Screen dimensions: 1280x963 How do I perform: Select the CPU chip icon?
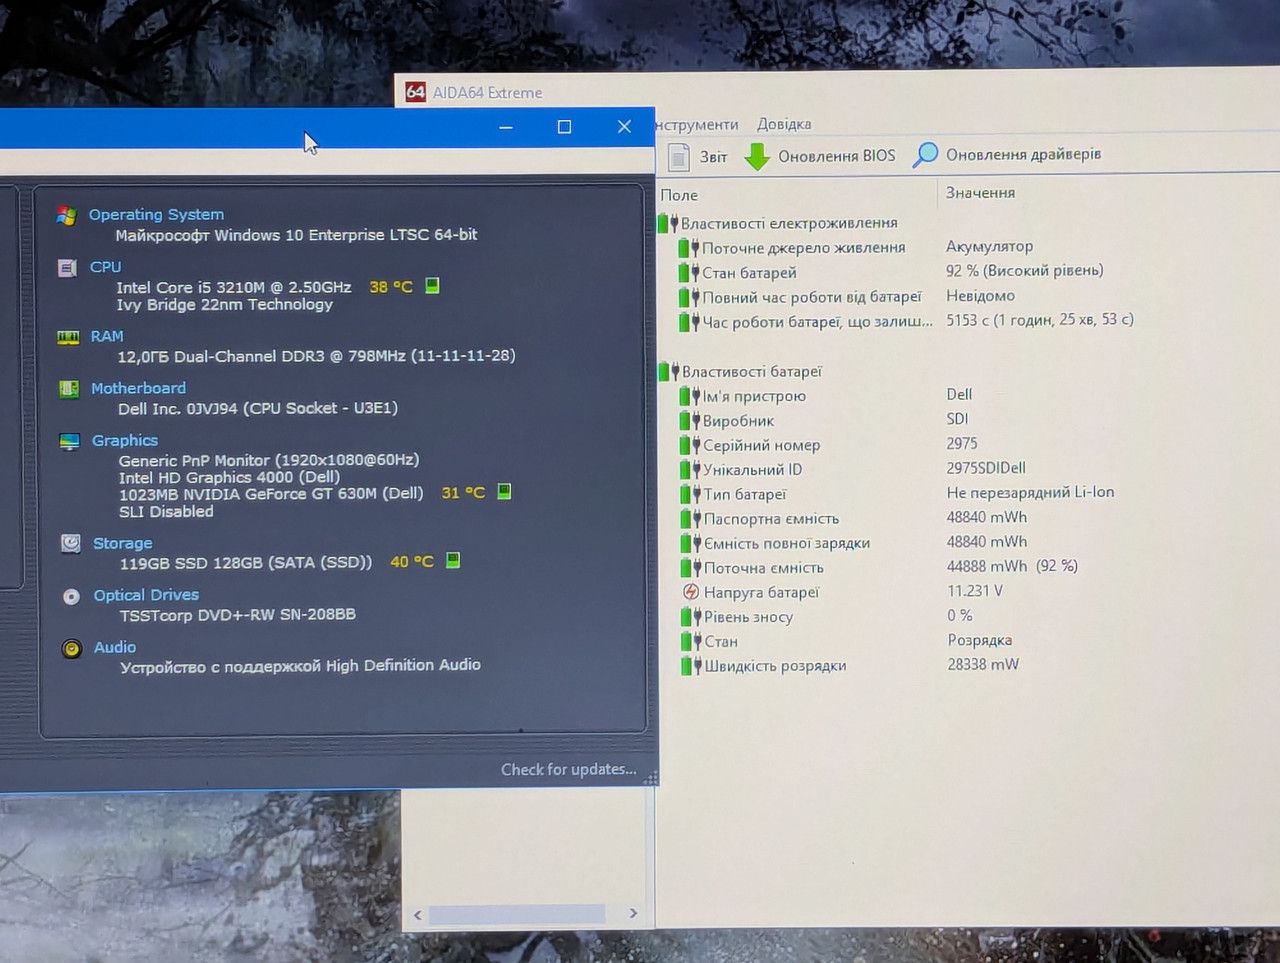[x=67, y=268]
